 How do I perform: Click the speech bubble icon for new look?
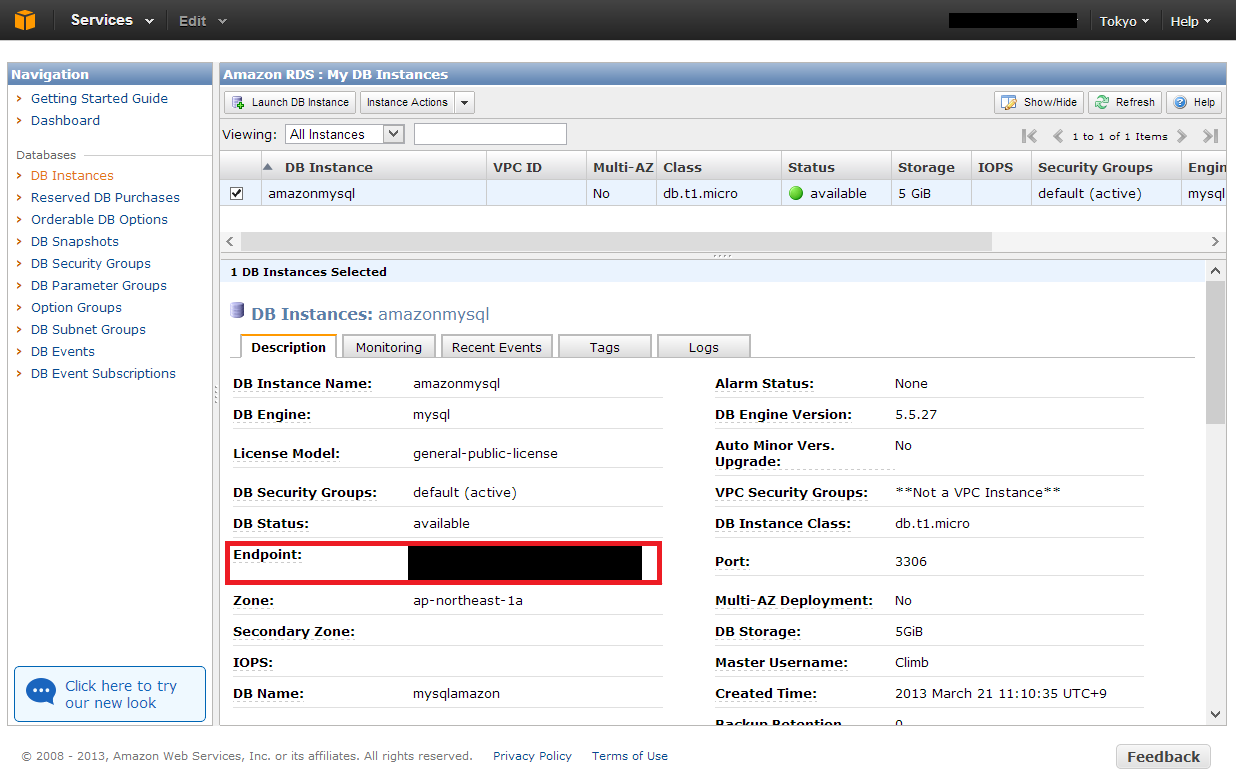point(41,692)
